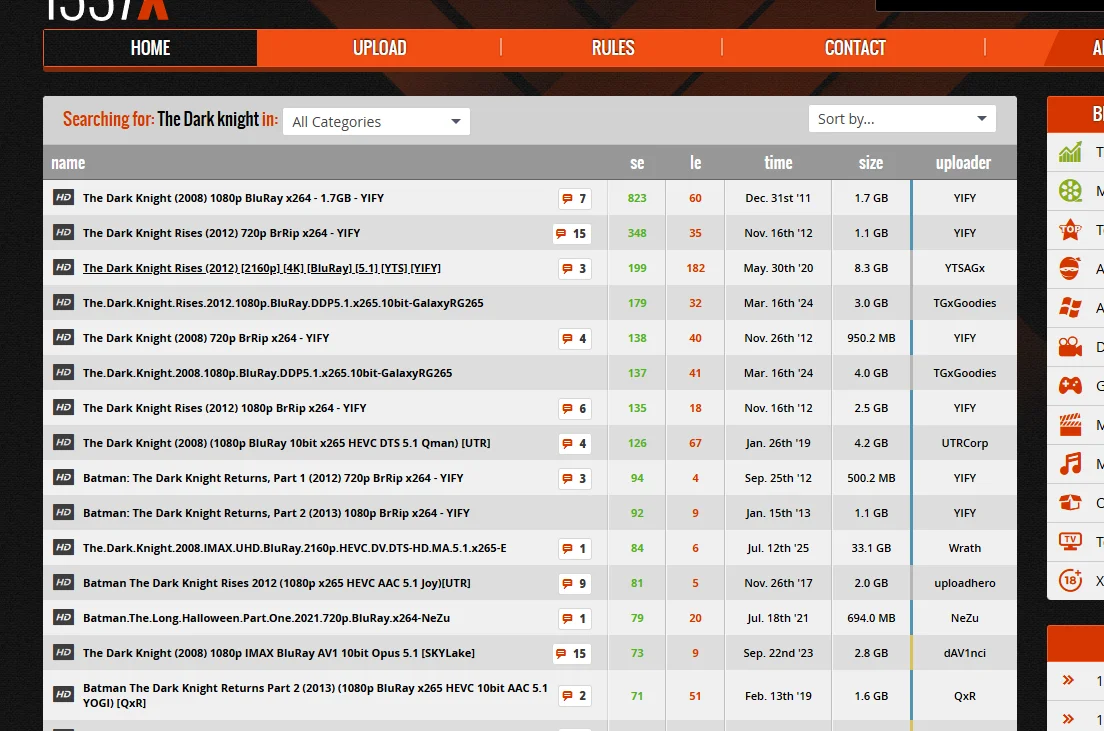Open the TV monitor icon in sidebar
This screenshot has width=1104, height=731.
(x=1070, y=541)
